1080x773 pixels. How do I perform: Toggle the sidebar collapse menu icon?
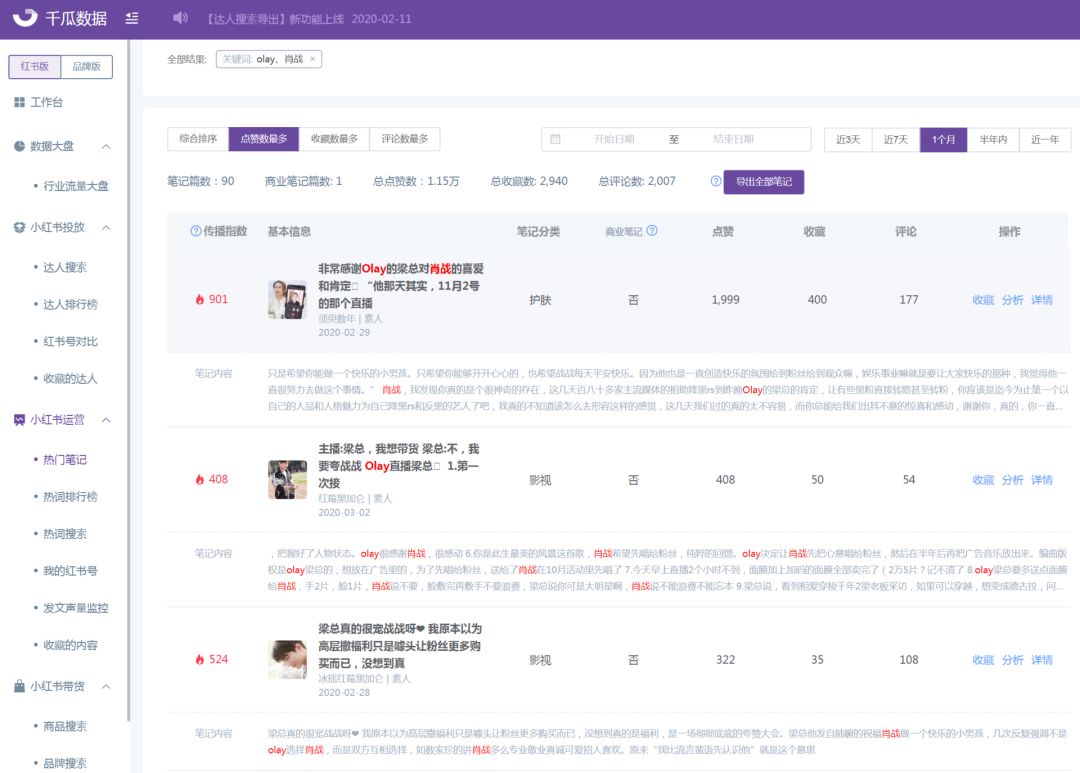[132, 19]
